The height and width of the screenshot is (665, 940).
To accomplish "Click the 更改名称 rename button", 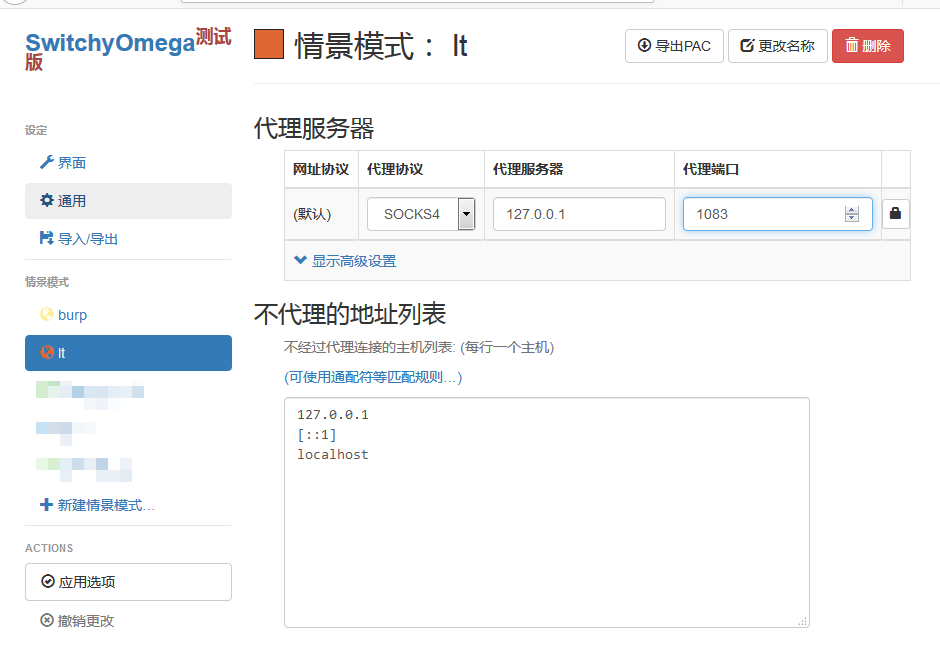I will click(777, 46).
